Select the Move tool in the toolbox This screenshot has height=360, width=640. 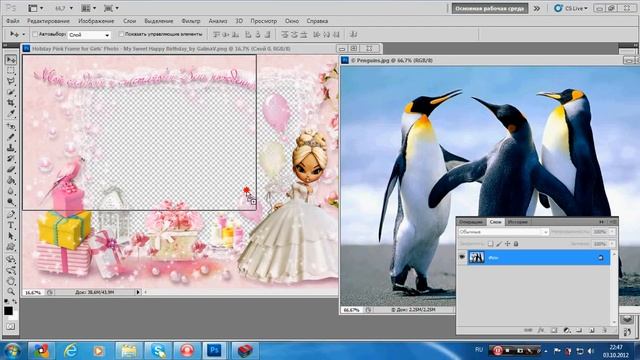coord(11,60)
